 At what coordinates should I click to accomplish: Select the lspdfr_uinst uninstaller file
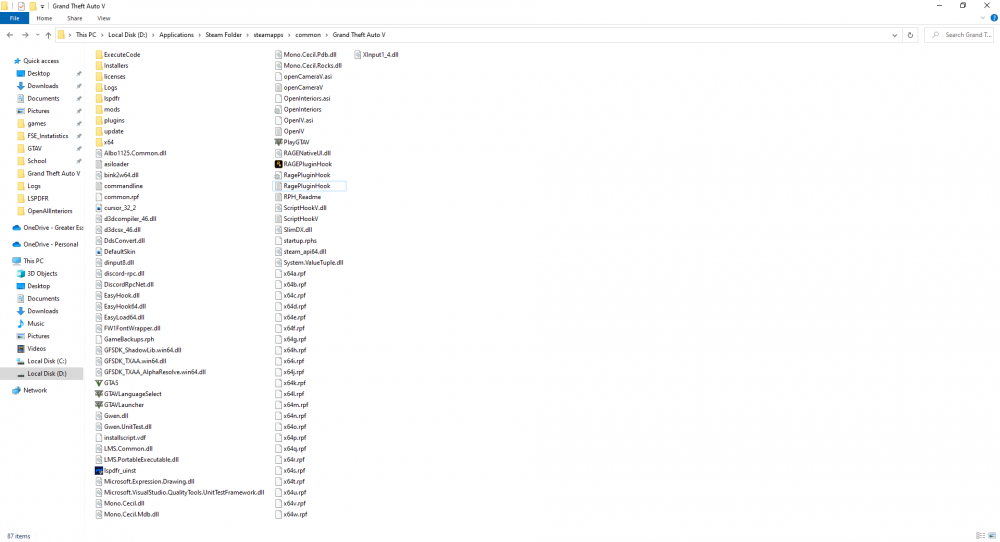coord(115,471)
